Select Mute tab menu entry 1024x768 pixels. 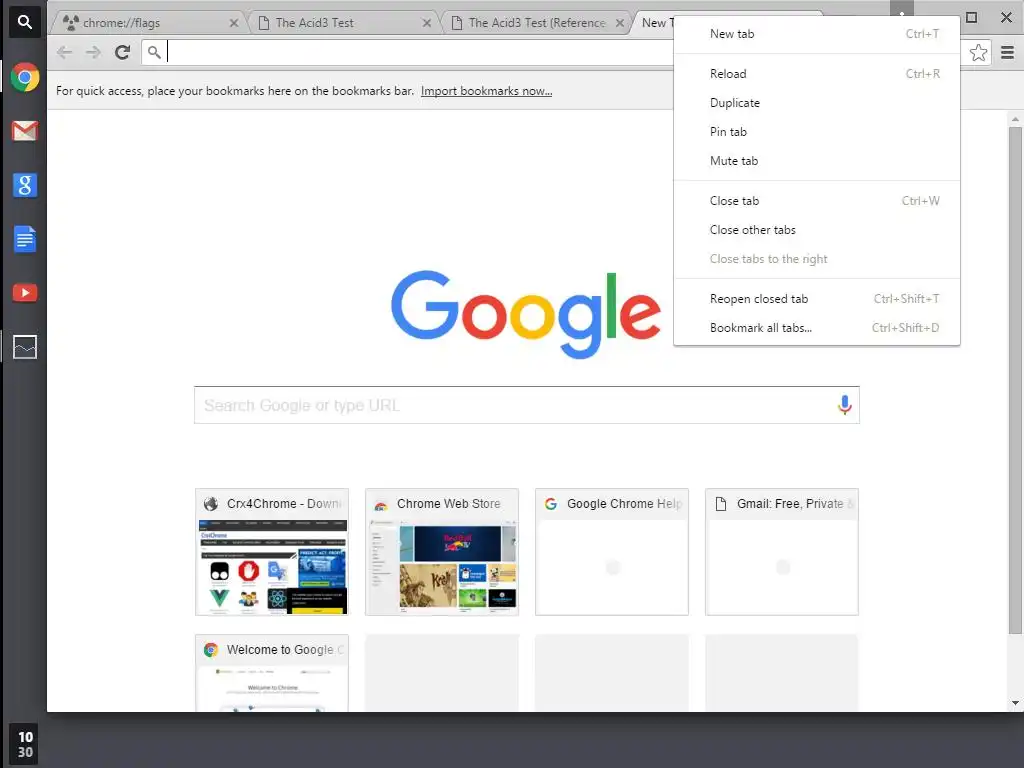point(816,161)
